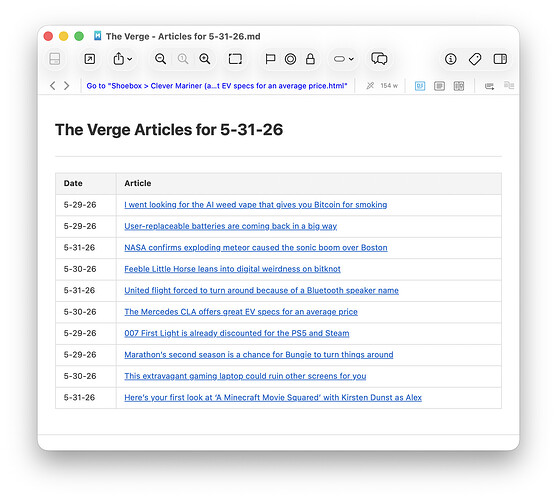Open 'NASA confirms exploding meteor' article link
Image resolution: width=556 pixels, height=500 pixels.
[256, 248]
